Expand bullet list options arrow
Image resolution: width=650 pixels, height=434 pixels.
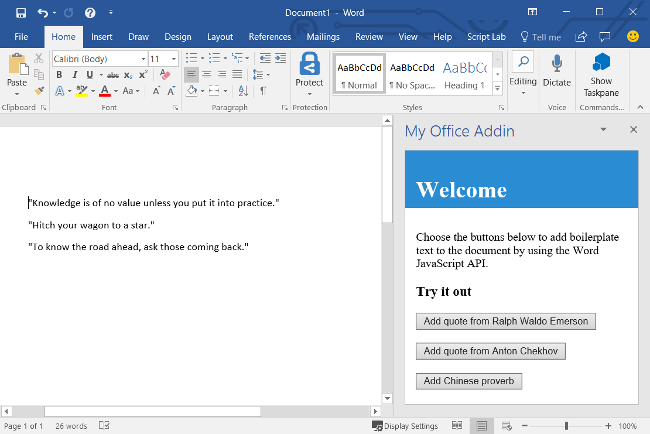(202, 58)
